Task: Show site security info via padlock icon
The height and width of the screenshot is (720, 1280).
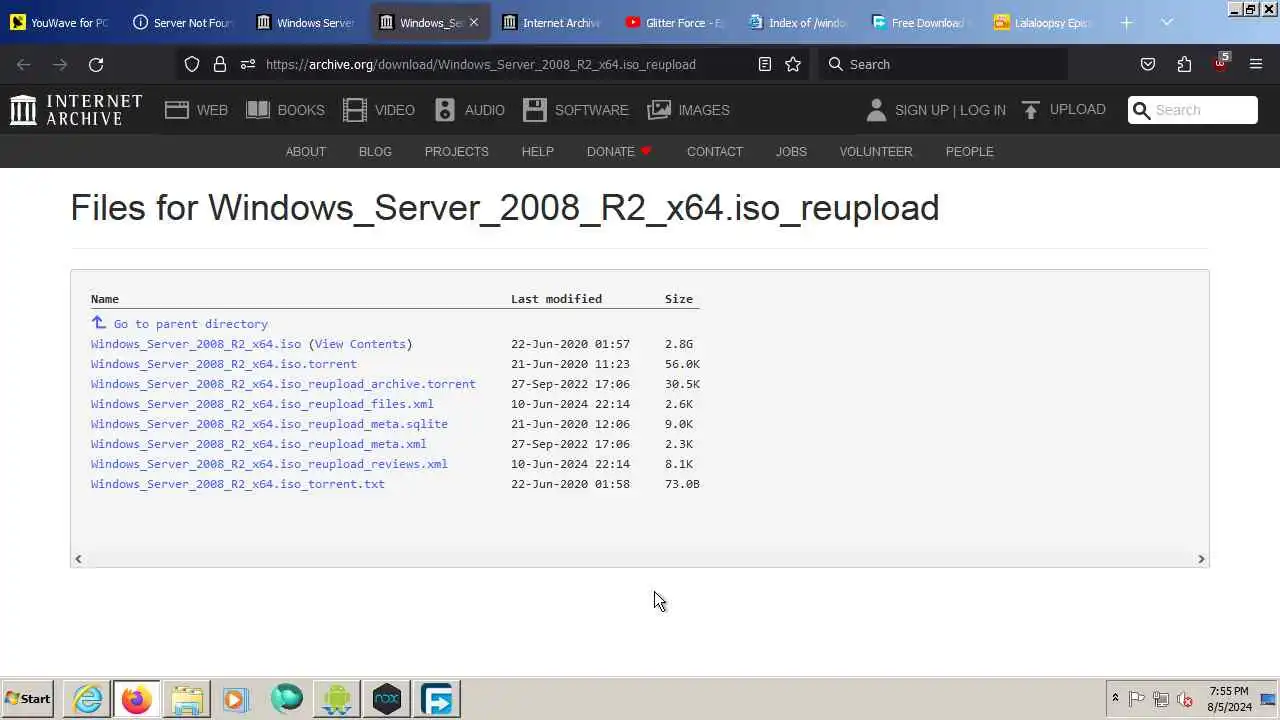Action: (220, 64)
